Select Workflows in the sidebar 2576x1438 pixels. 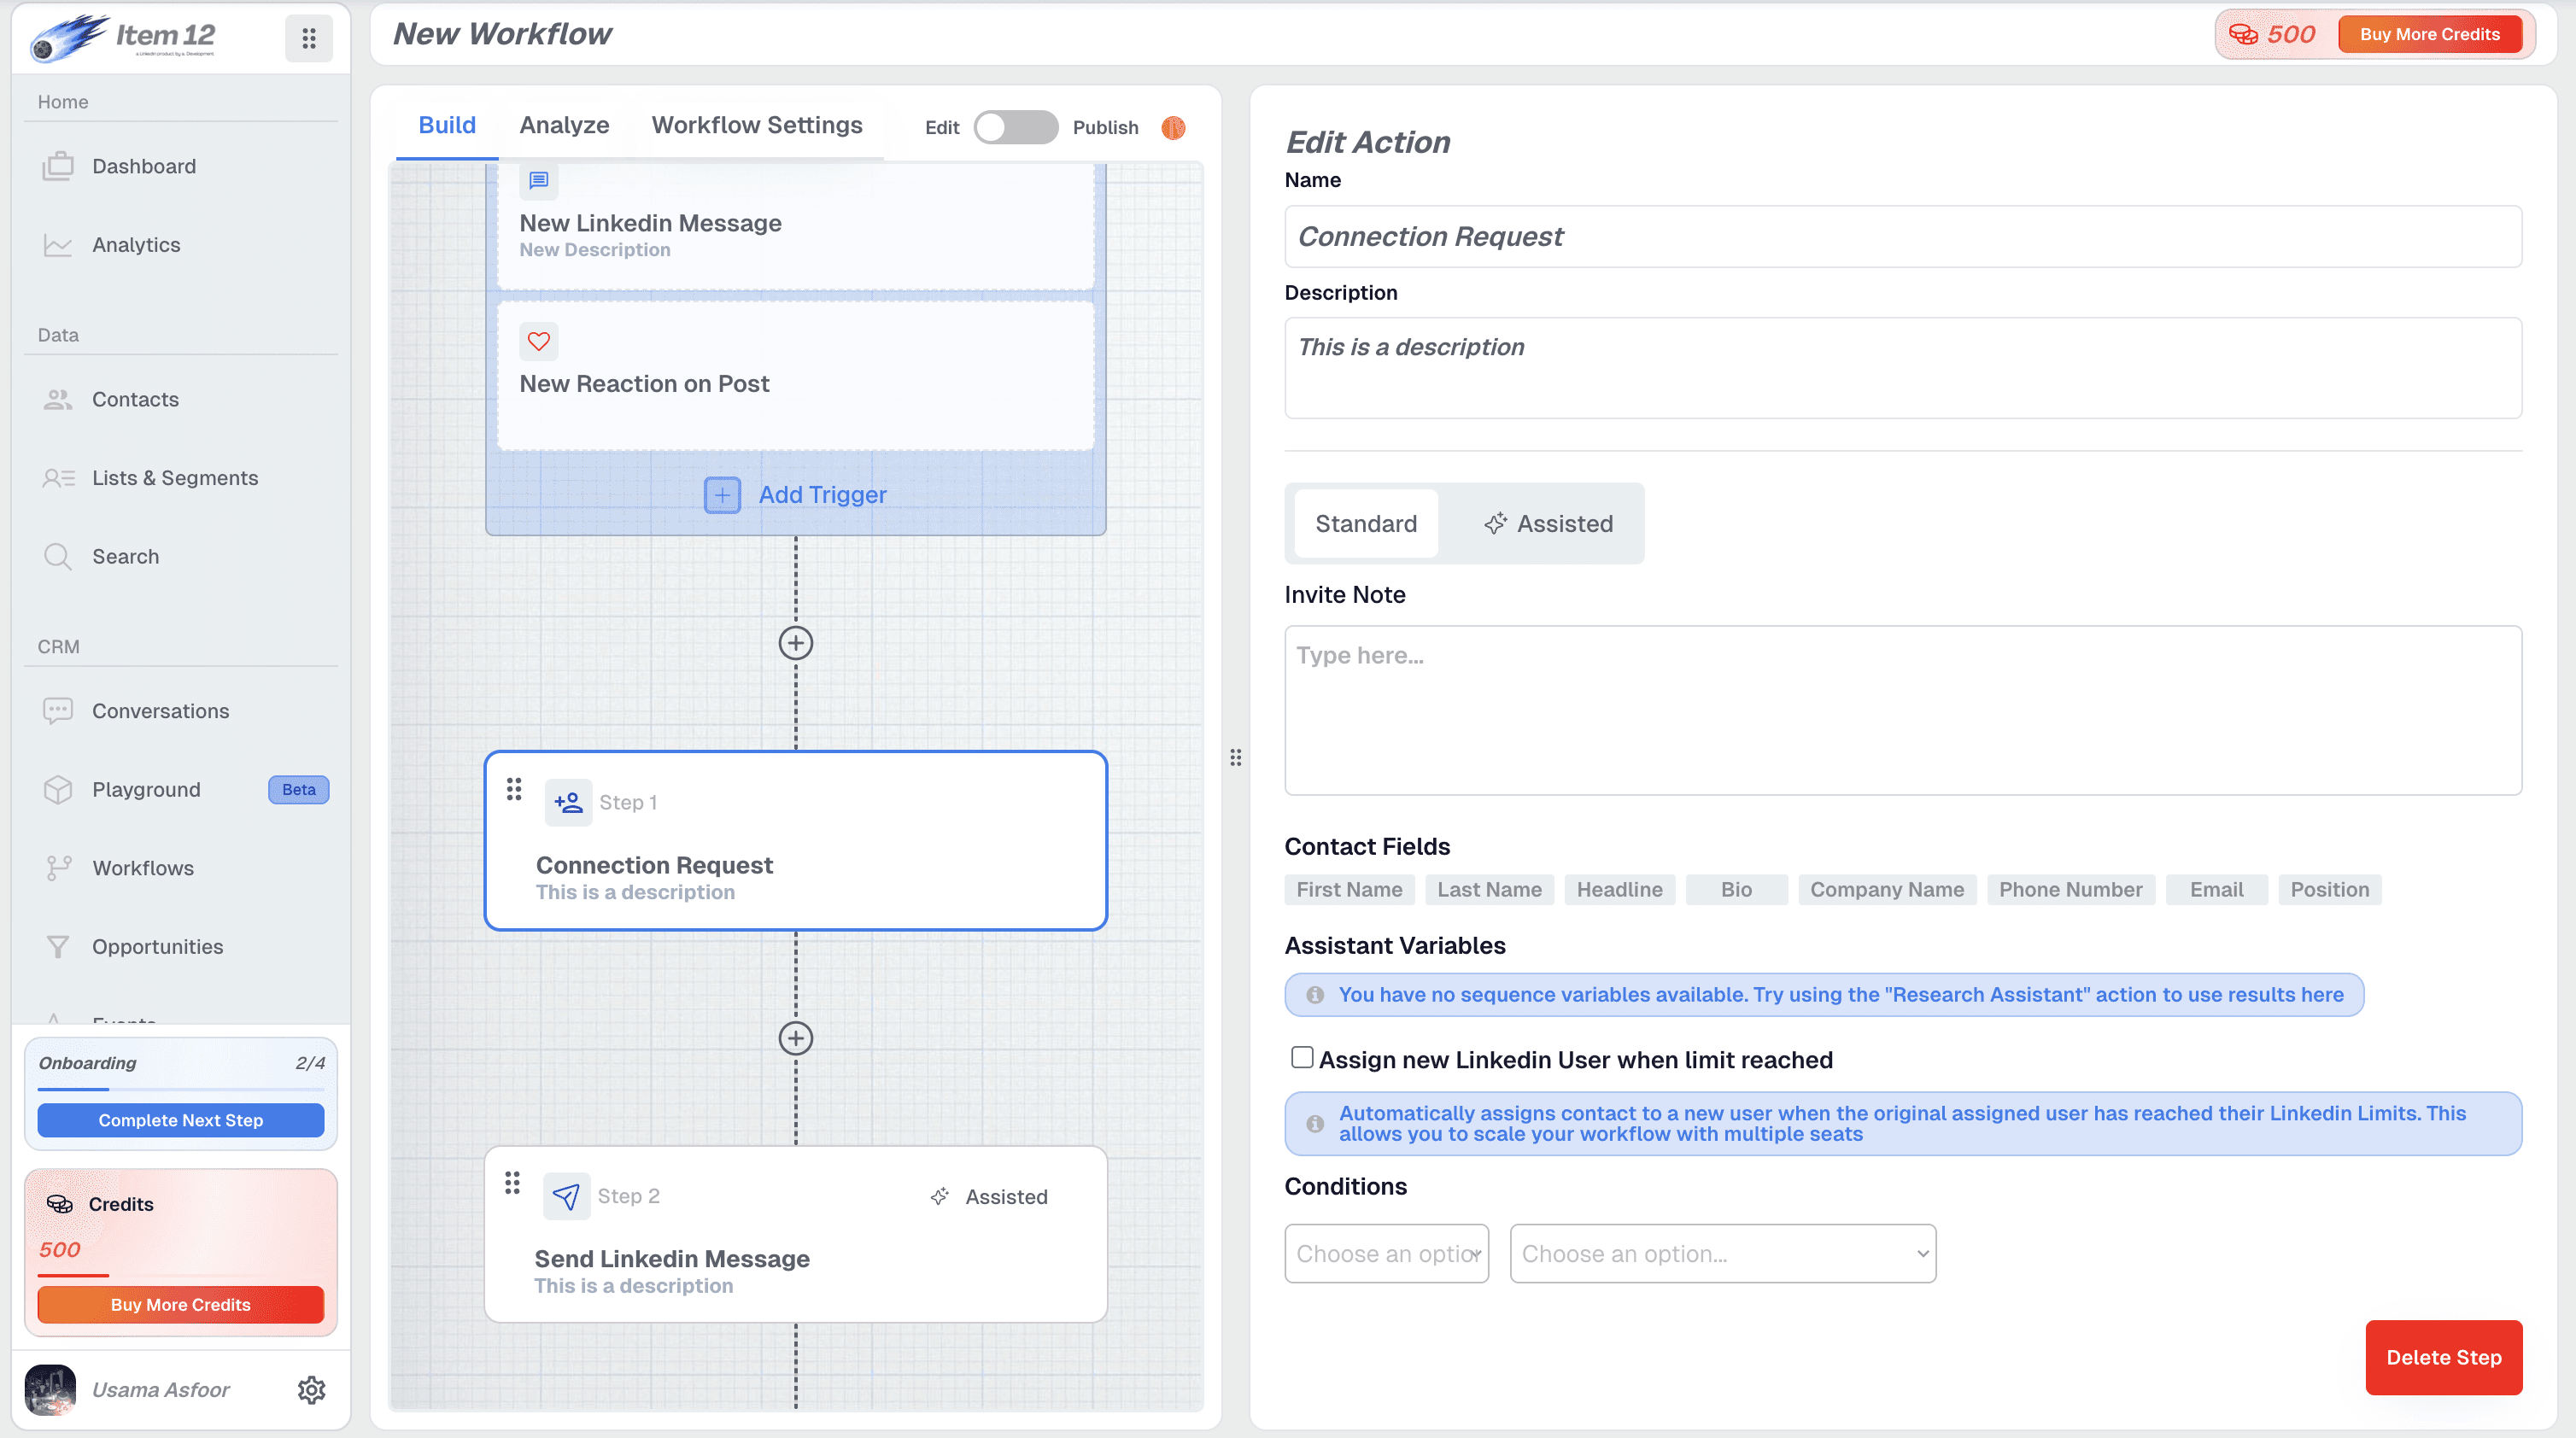pyautogui.click(x=143, y=868)
